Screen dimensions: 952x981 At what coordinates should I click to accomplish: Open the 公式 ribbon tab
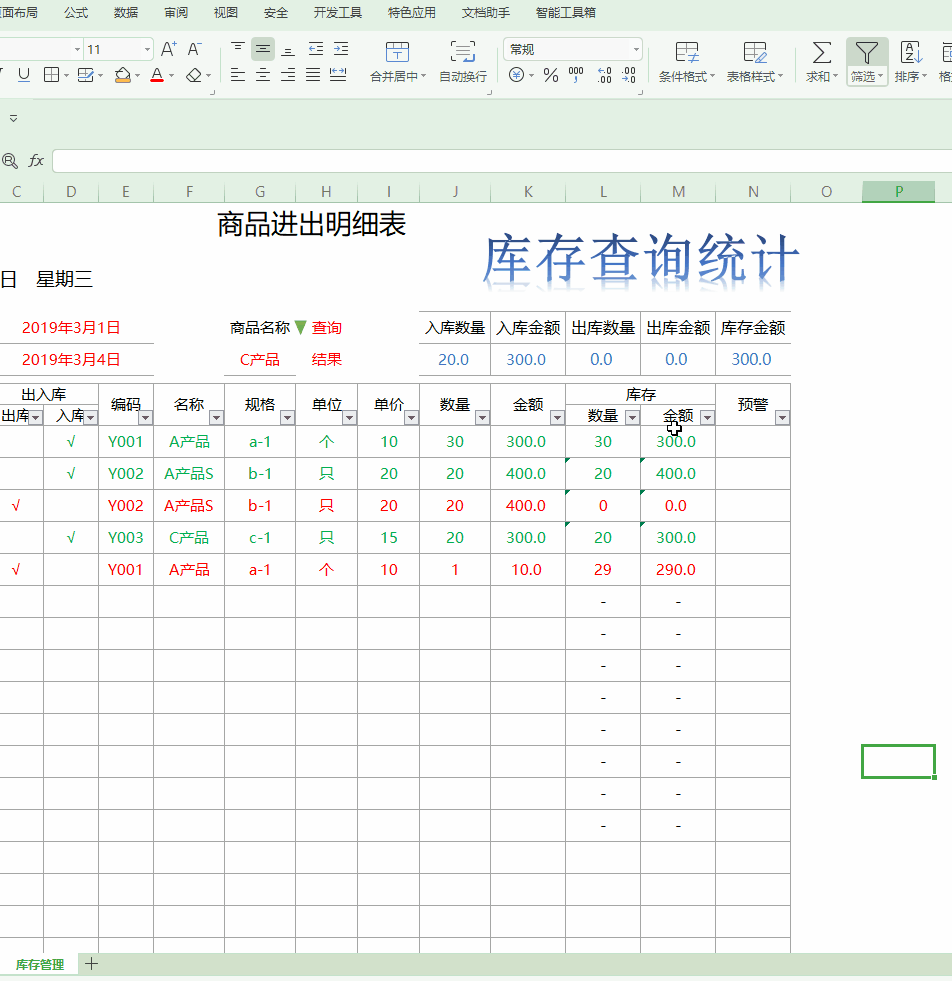76,13
